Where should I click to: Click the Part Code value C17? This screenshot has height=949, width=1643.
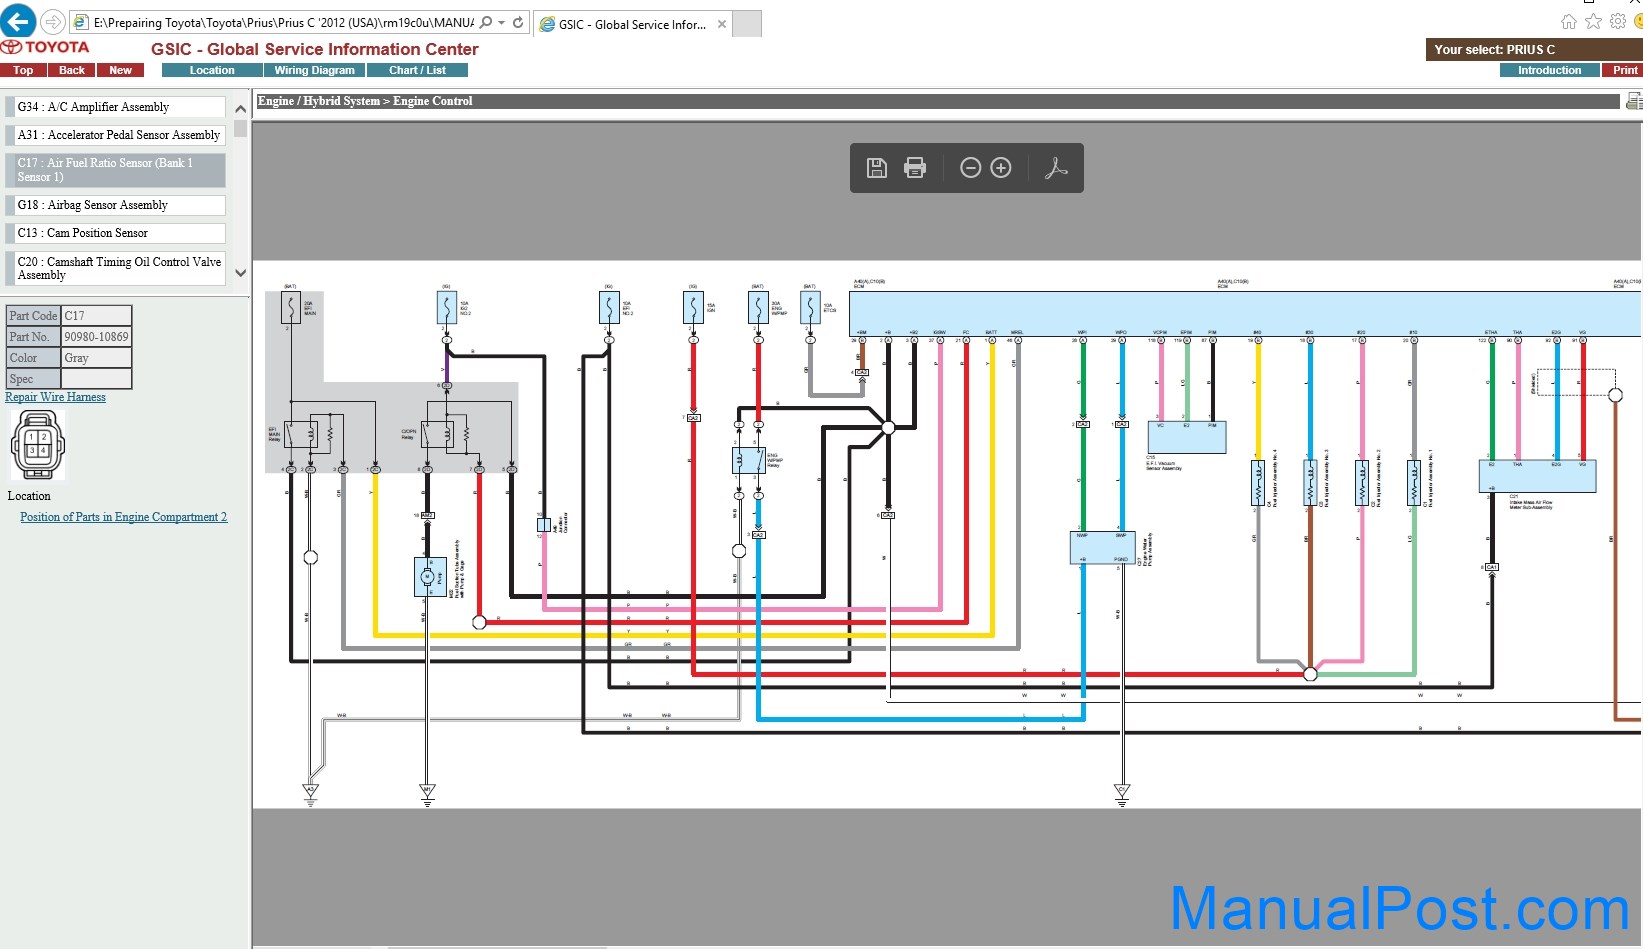(x=96, y=316)
